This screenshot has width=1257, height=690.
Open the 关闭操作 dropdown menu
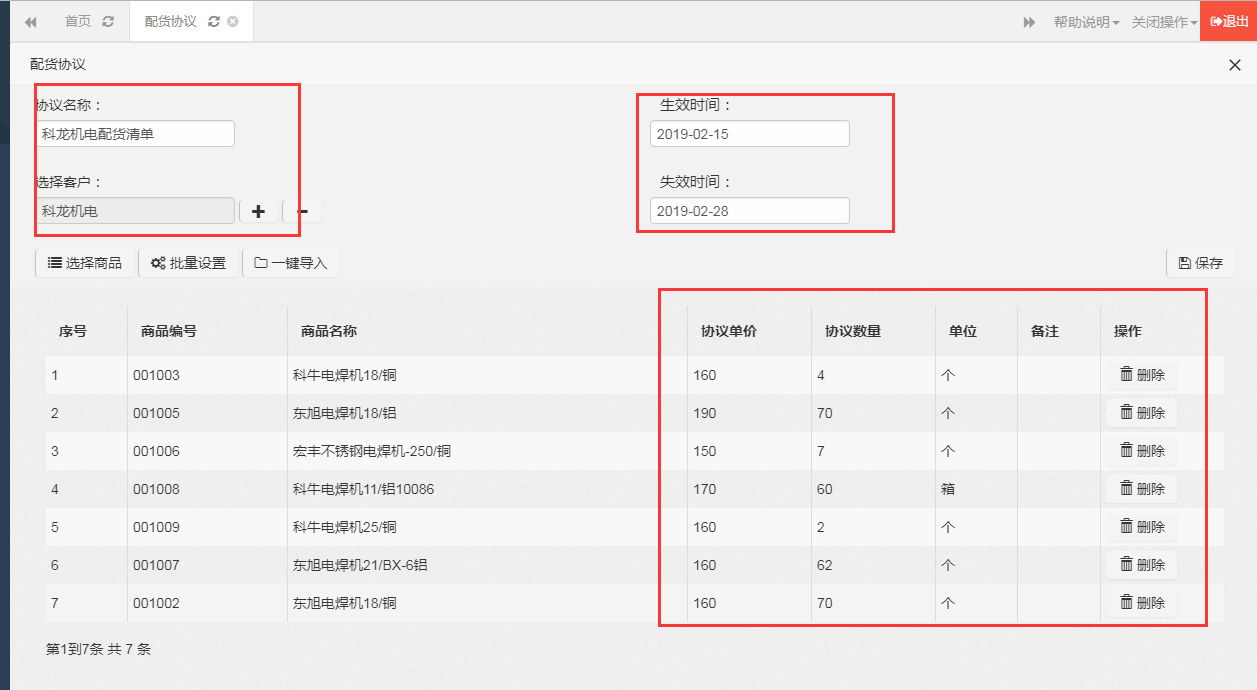point(1164,22)
